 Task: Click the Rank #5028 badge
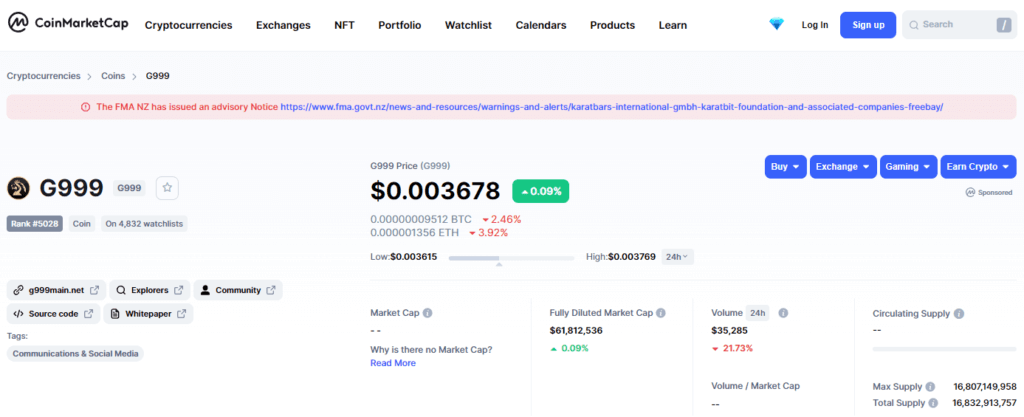click(x=35, y=224)
